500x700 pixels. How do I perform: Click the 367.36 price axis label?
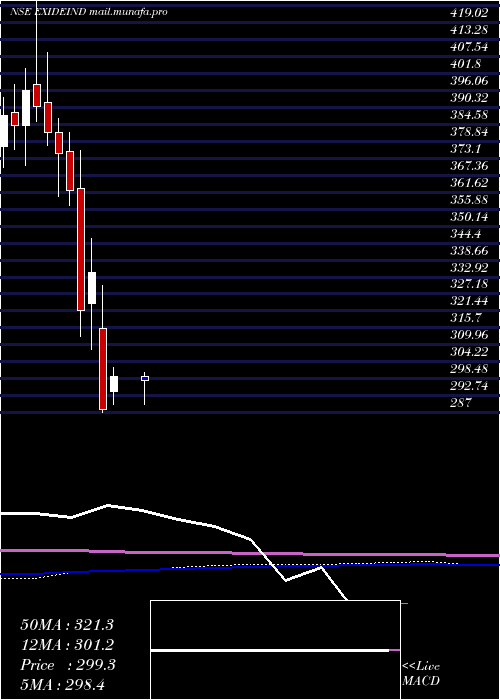[x=469, y=166]
